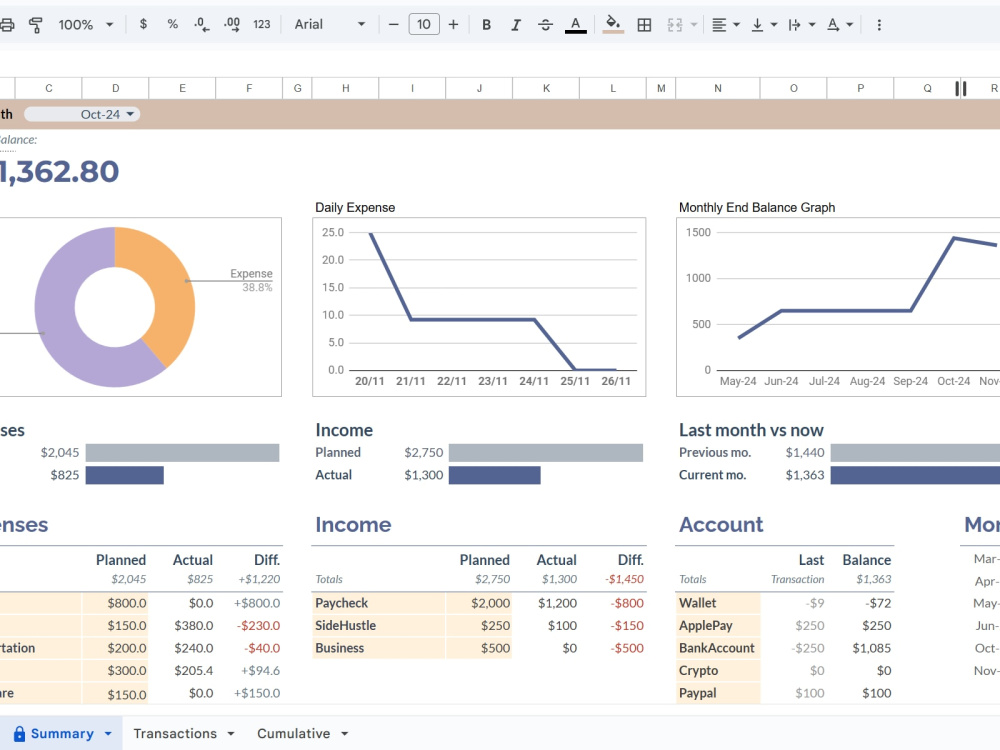Open the borders tool
This screenshot has height=750, width=1000.
(x=644, y=24)
